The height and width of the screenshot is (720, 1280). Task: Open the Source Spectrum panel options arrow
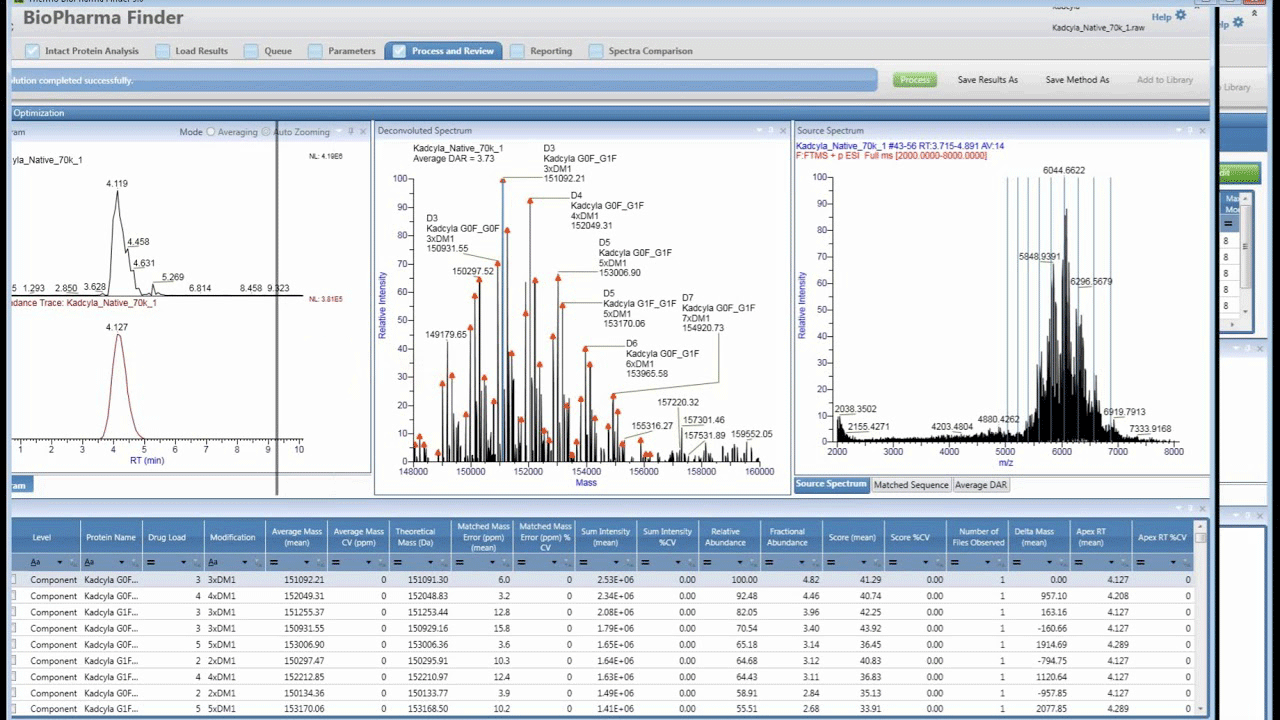pyautogui.click(x=1178, y=131)
